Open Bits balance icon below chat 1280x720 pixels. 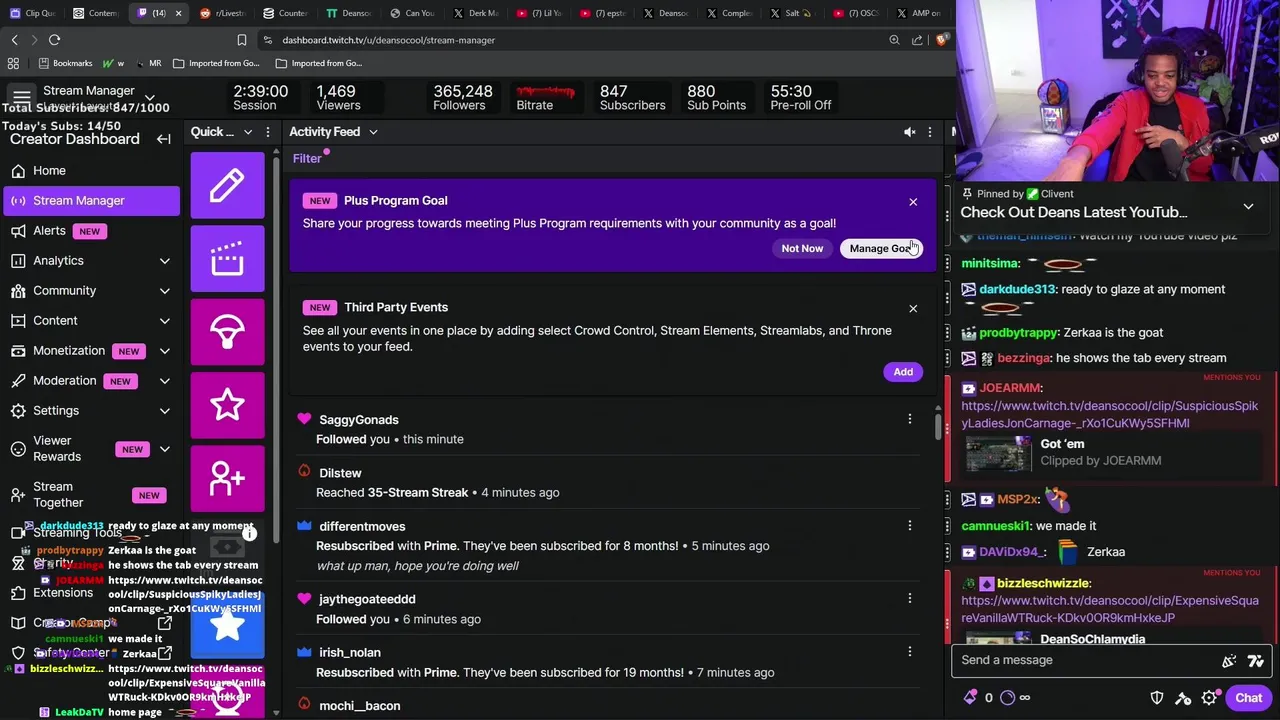click(x=970, y=698)
